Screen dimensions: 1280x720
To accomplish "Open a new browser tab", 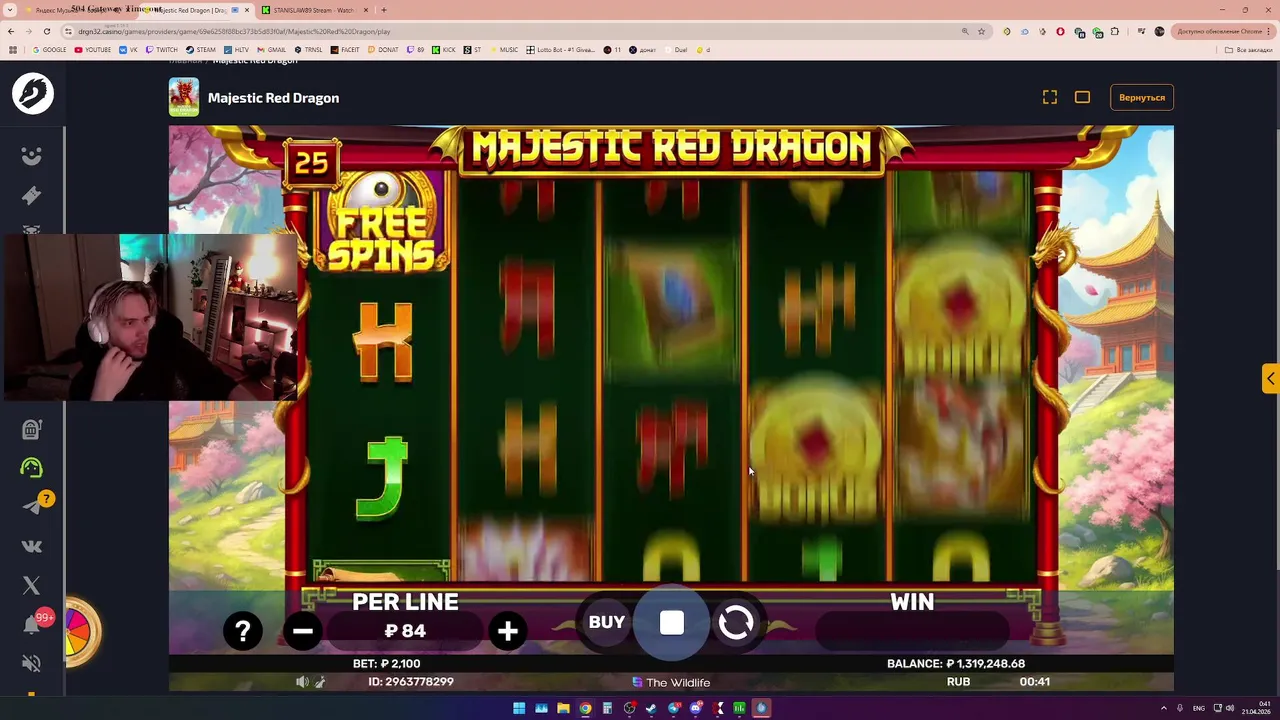I will [384, 10].
